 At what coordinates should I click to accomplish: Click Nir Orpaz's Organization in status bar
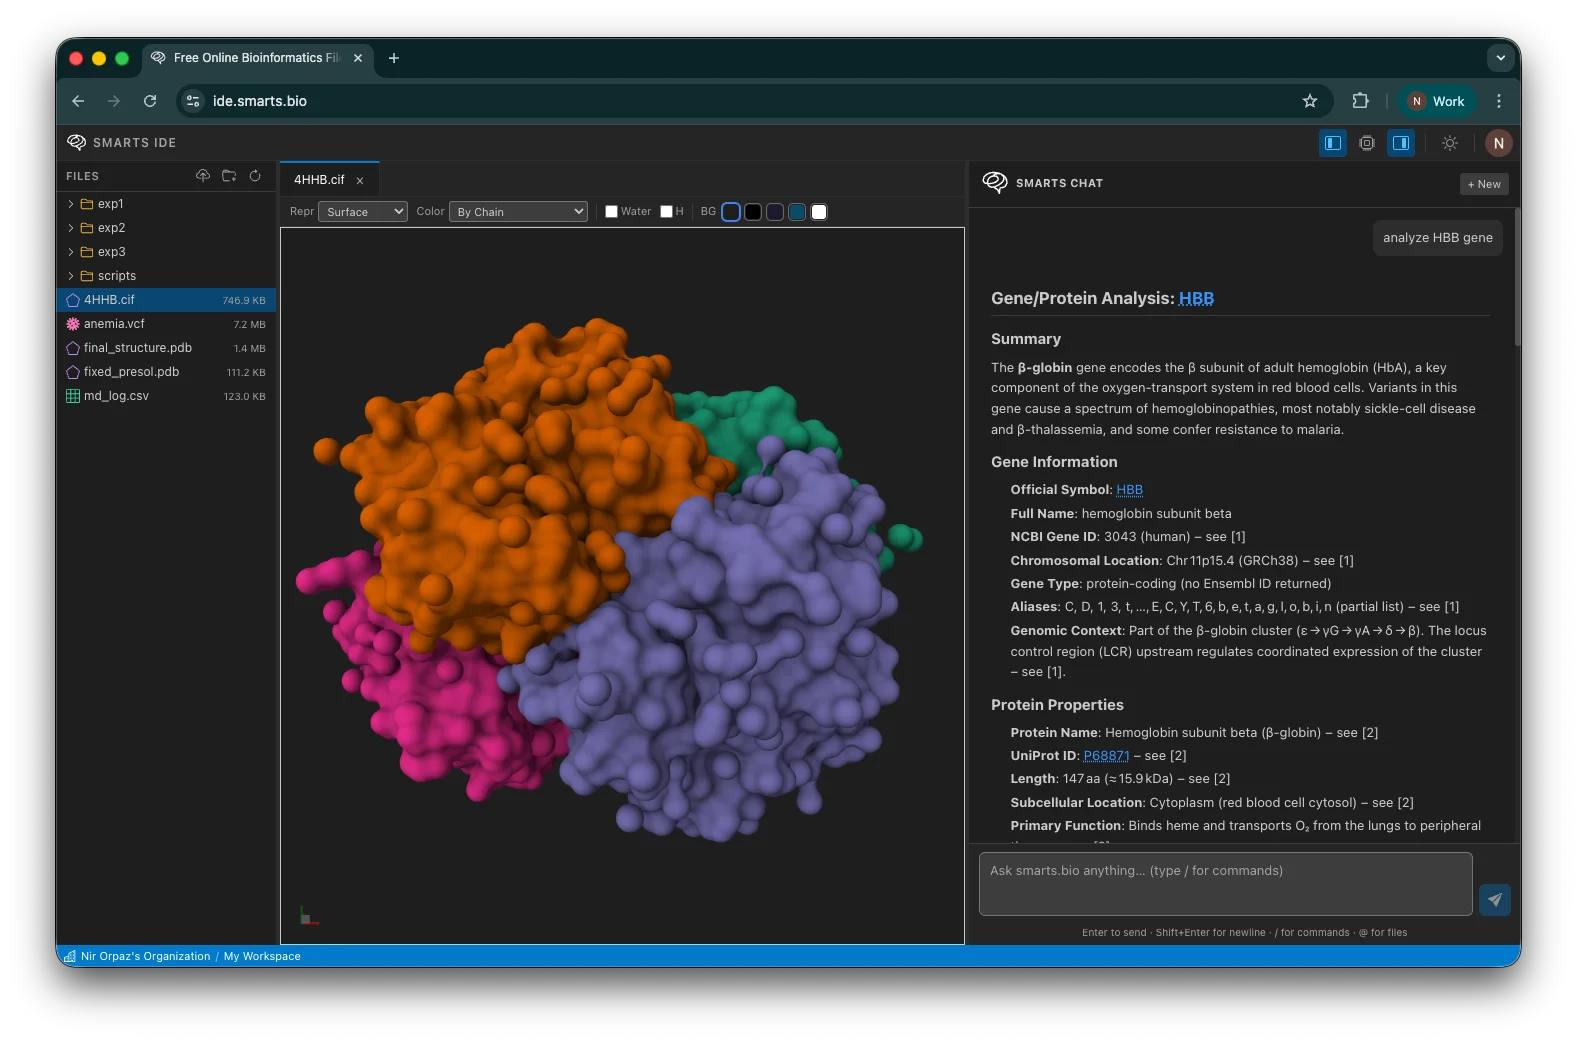146,956
